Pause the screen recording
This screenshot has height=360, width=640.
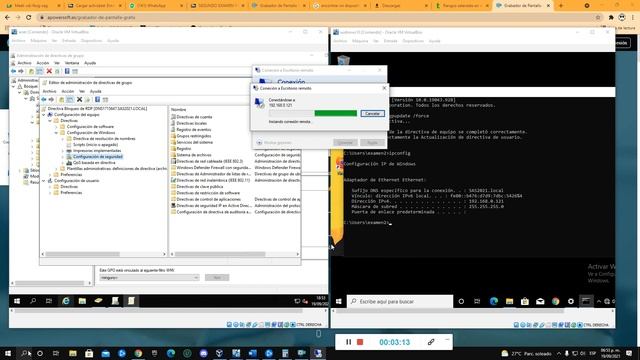[348, 342]
